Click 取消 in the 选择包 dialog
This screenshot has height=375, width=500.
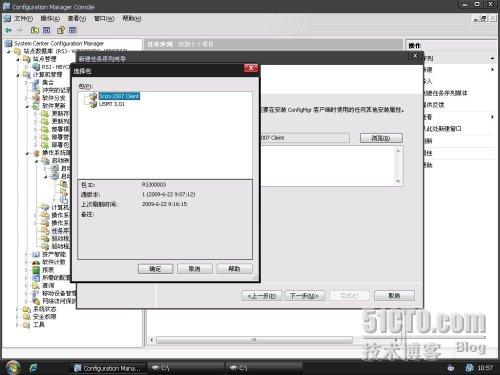pos(195,269)
